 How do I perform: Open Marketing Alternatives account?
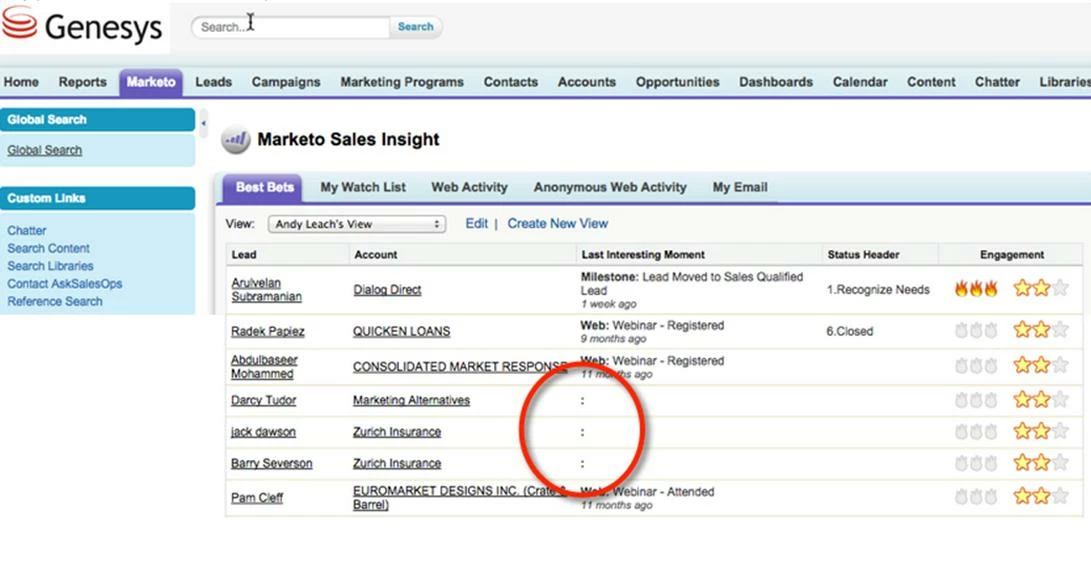[411, 401]
